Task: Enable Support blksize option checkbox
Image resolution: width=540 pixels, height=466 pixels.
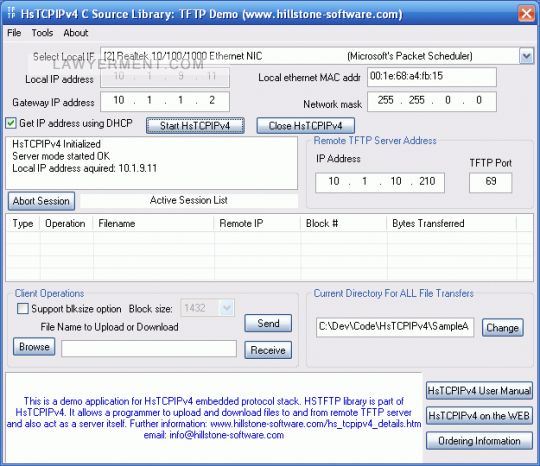Action: click(23, 308)
